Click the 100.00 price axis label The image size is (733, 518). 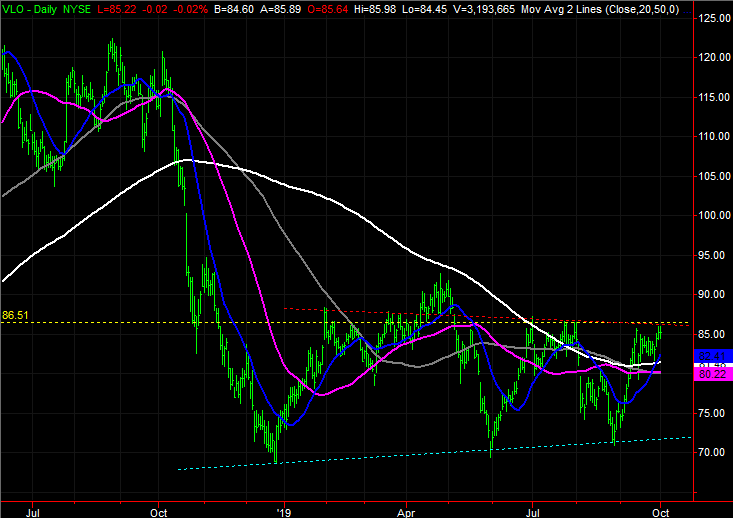[714, 215]
